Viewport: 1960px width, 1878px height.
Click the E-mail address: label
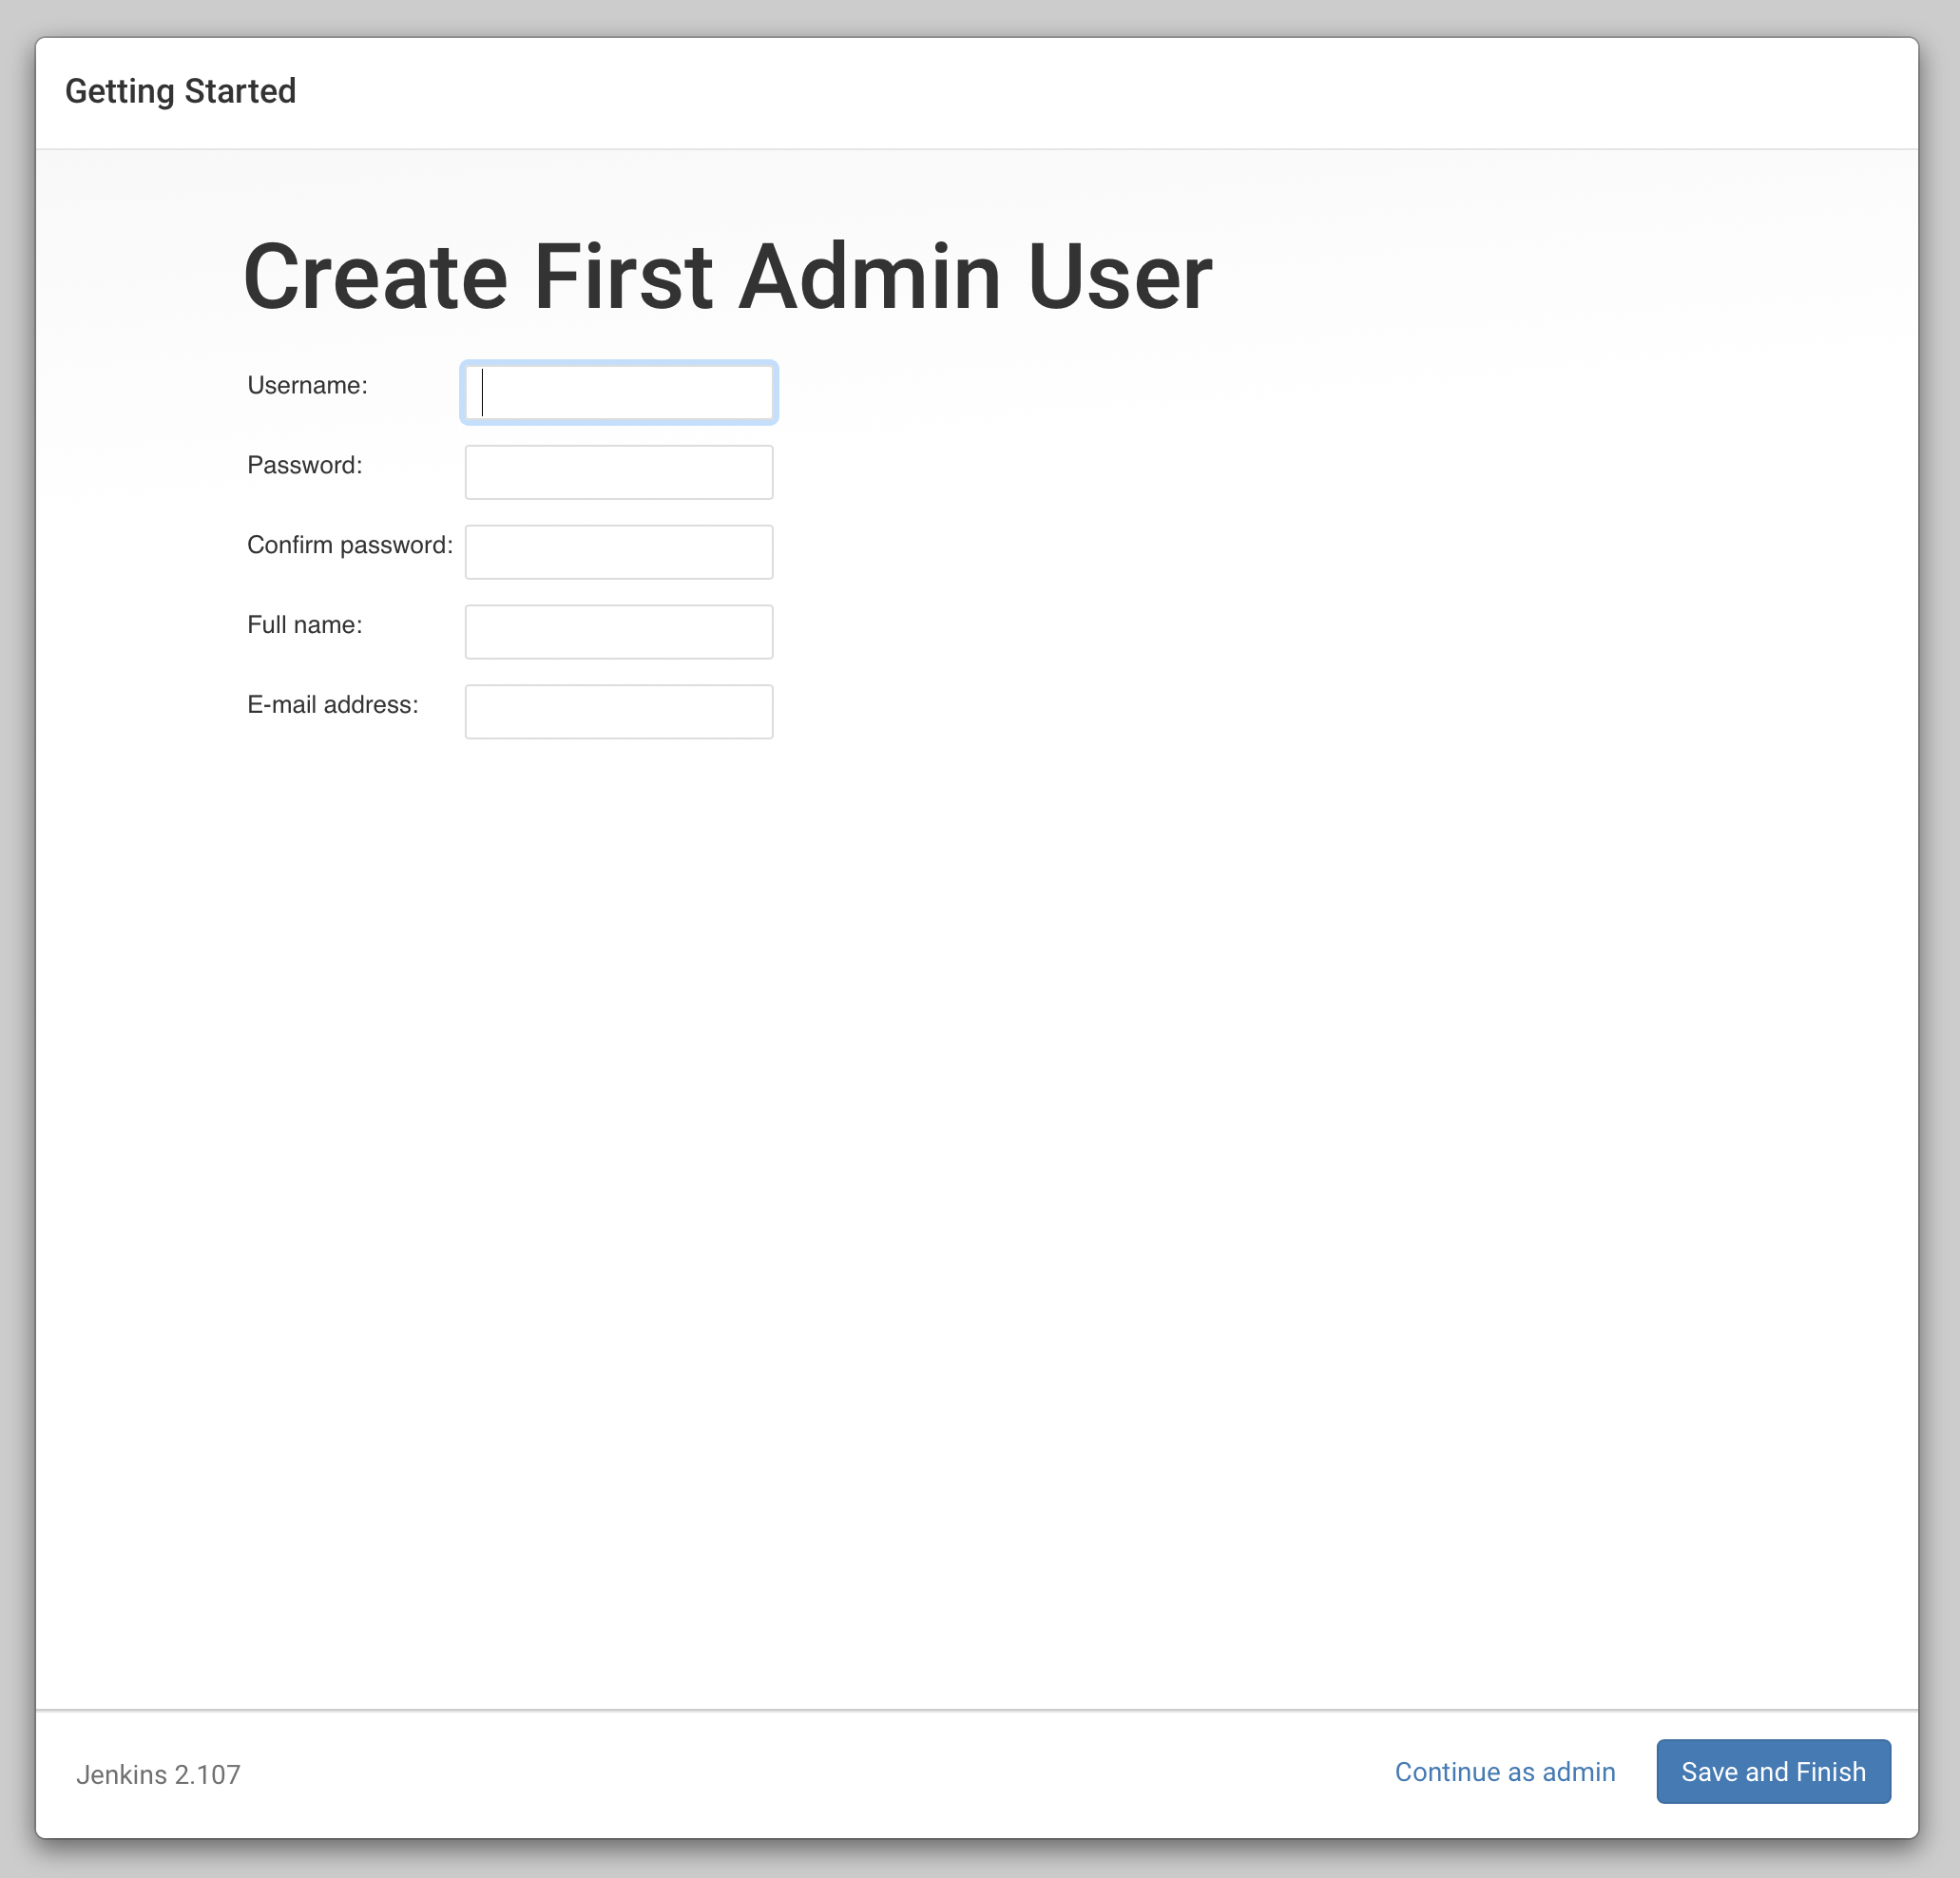coord(332,706)
